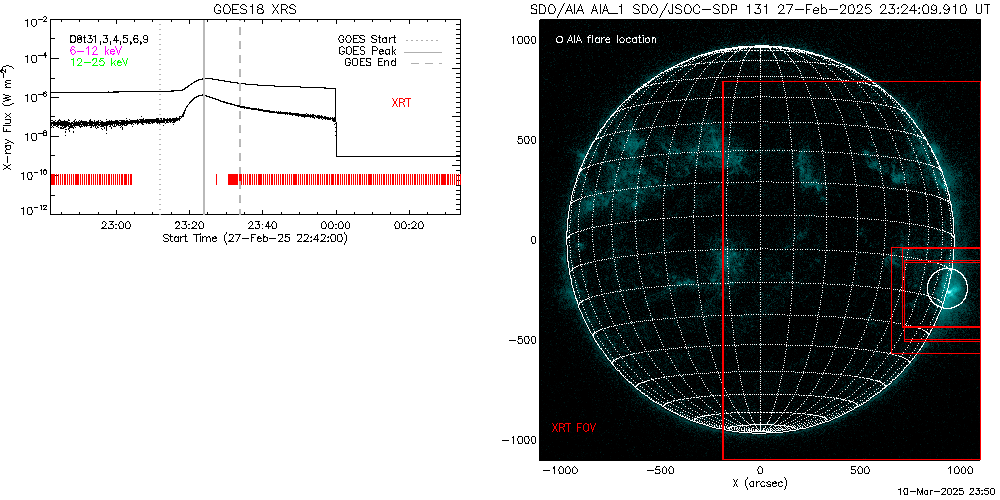Click the 'X-ray Flux (W m-2)' axis label
This screenshot has width=1000, height=500.
tap(8, 115)
